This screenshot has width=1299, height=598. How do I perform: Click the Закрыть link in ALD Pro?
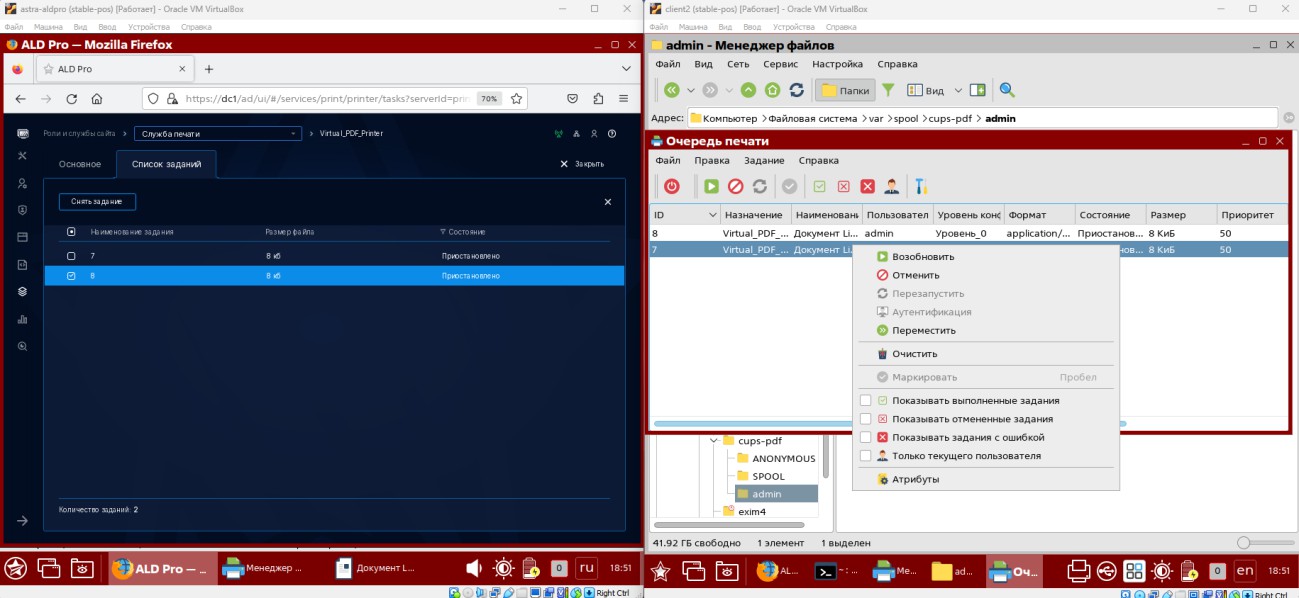click(582, 164)
